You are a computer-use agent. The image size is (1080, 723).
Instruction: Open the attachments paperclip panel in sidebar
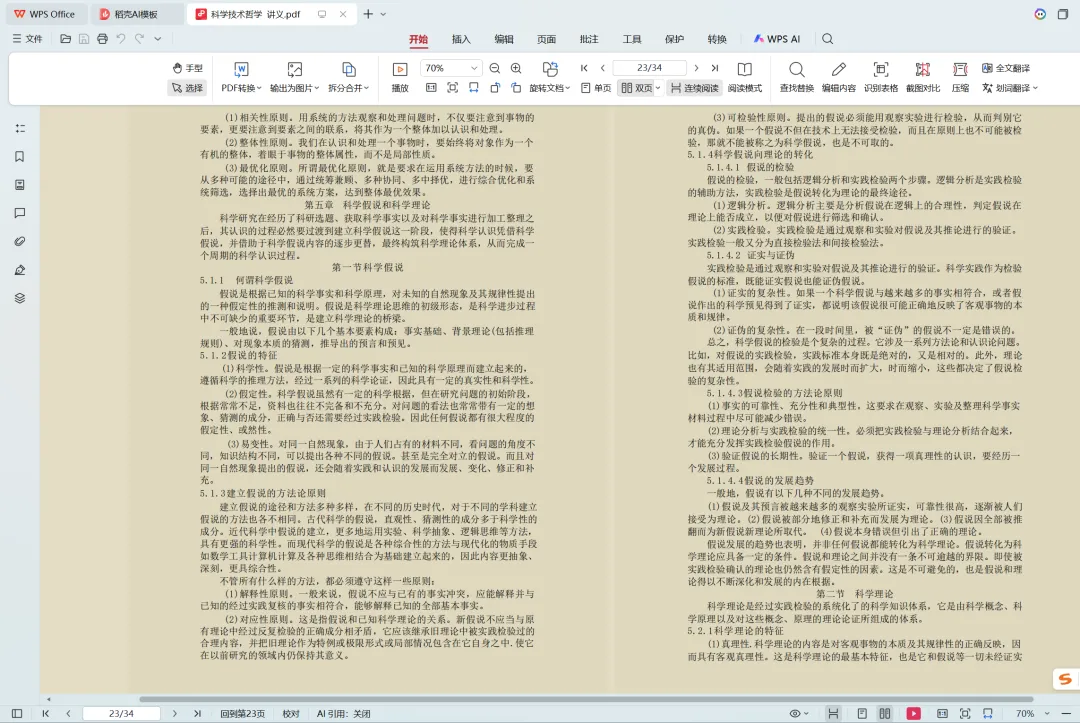(x=20, y=242)
